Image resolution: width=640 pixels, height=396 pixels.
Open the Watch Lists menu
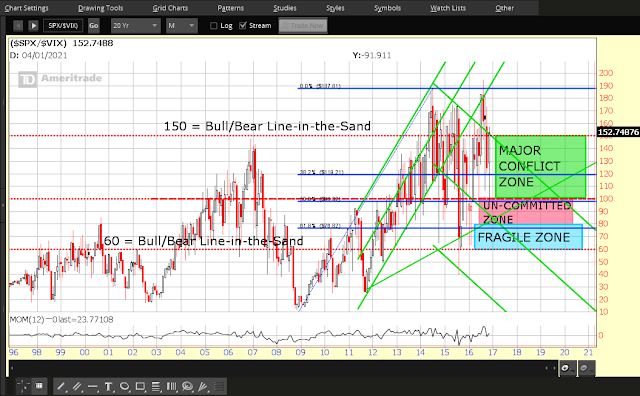(x=448, y=8)
